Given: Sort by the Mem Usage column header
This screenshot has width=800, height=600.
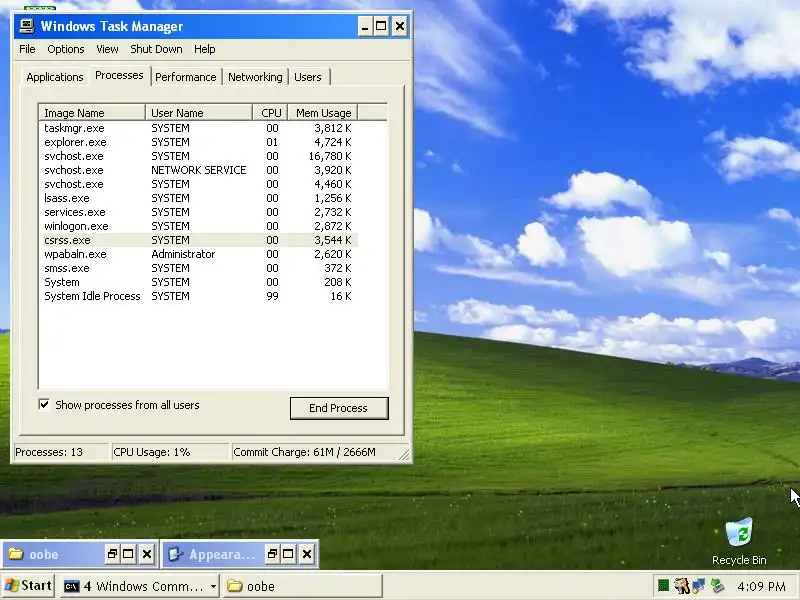Looking at the screenshot, I should 323,113.
